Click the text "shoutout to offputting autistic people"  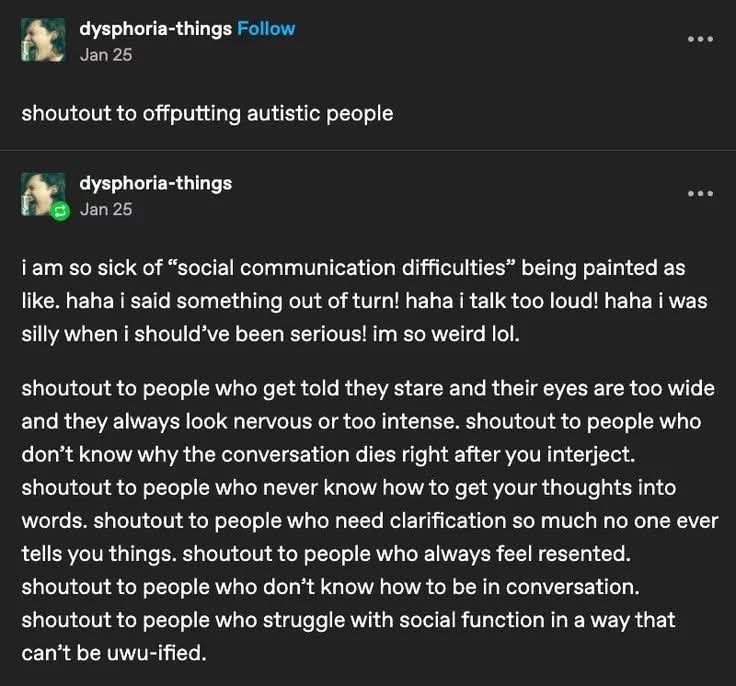click(x=207, y=114)
